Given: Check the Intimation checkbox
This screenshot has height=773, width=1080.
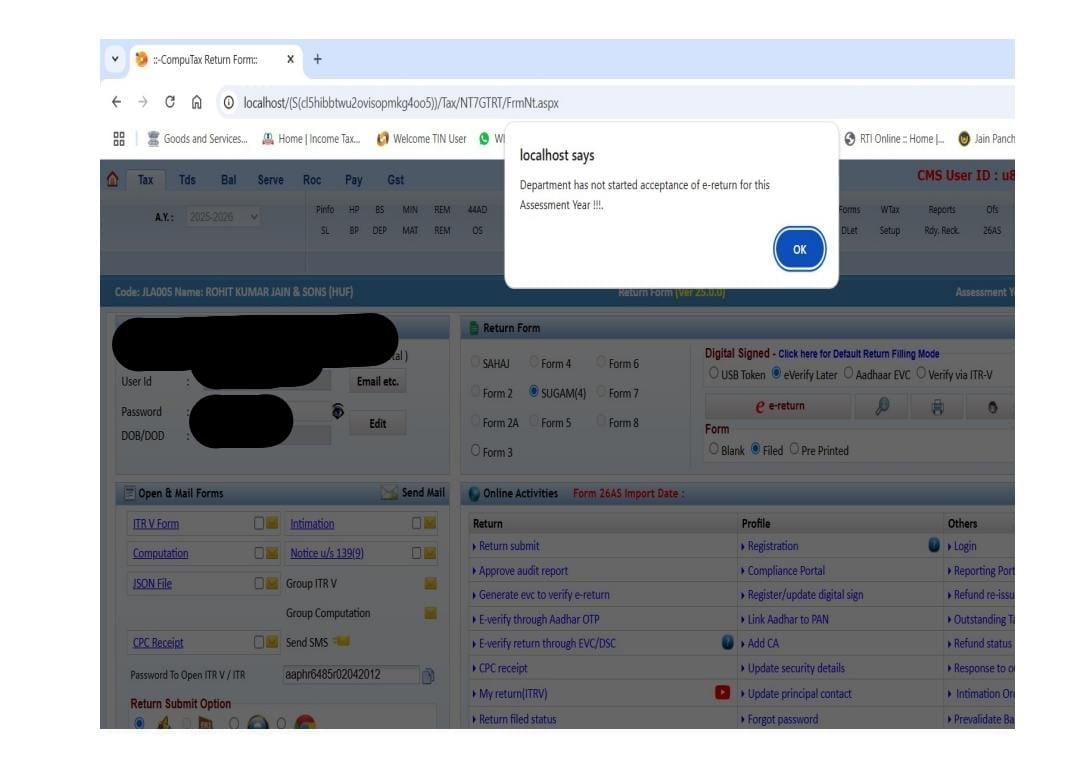Looking at the screenshot, I should [x=416, y=524].
